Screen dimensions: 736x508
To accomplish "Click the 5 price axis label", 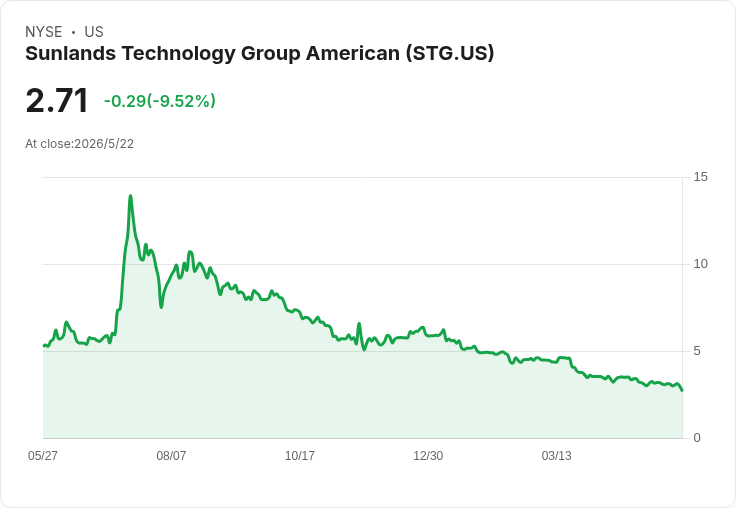I will [x=697, y=351].
